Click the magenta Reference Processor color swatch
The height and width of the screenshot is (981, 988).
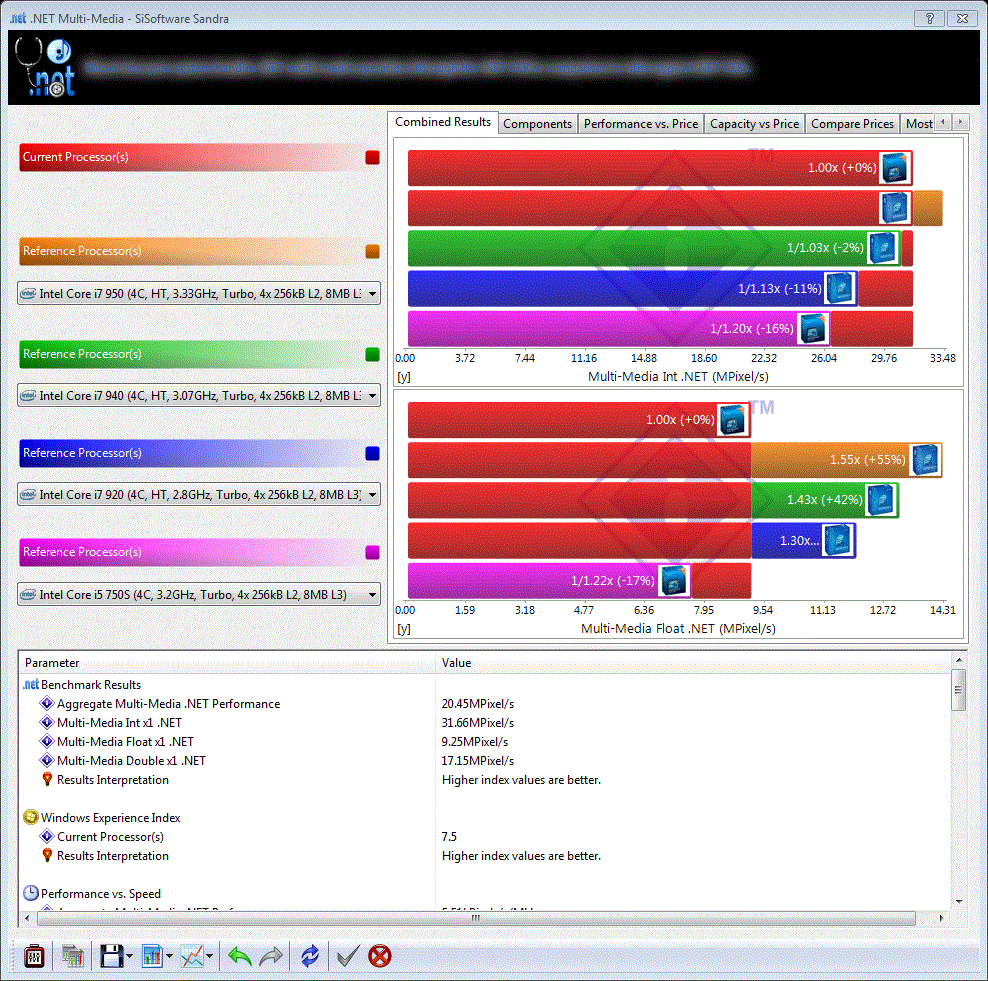click(x=372, y=553)
